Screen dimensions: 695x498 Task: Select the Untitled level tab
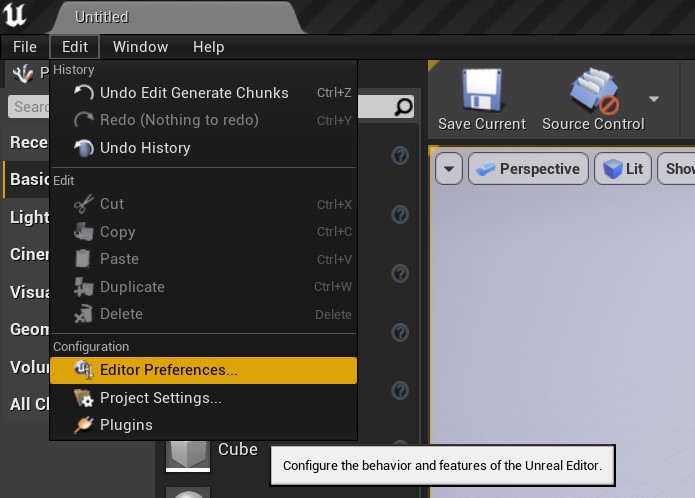178,18
